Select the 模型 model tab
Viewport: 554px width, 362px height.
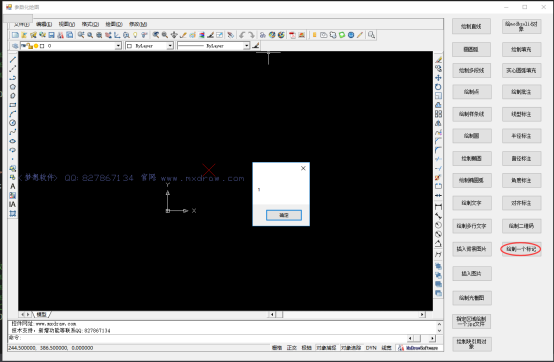[x=41, y=314]
